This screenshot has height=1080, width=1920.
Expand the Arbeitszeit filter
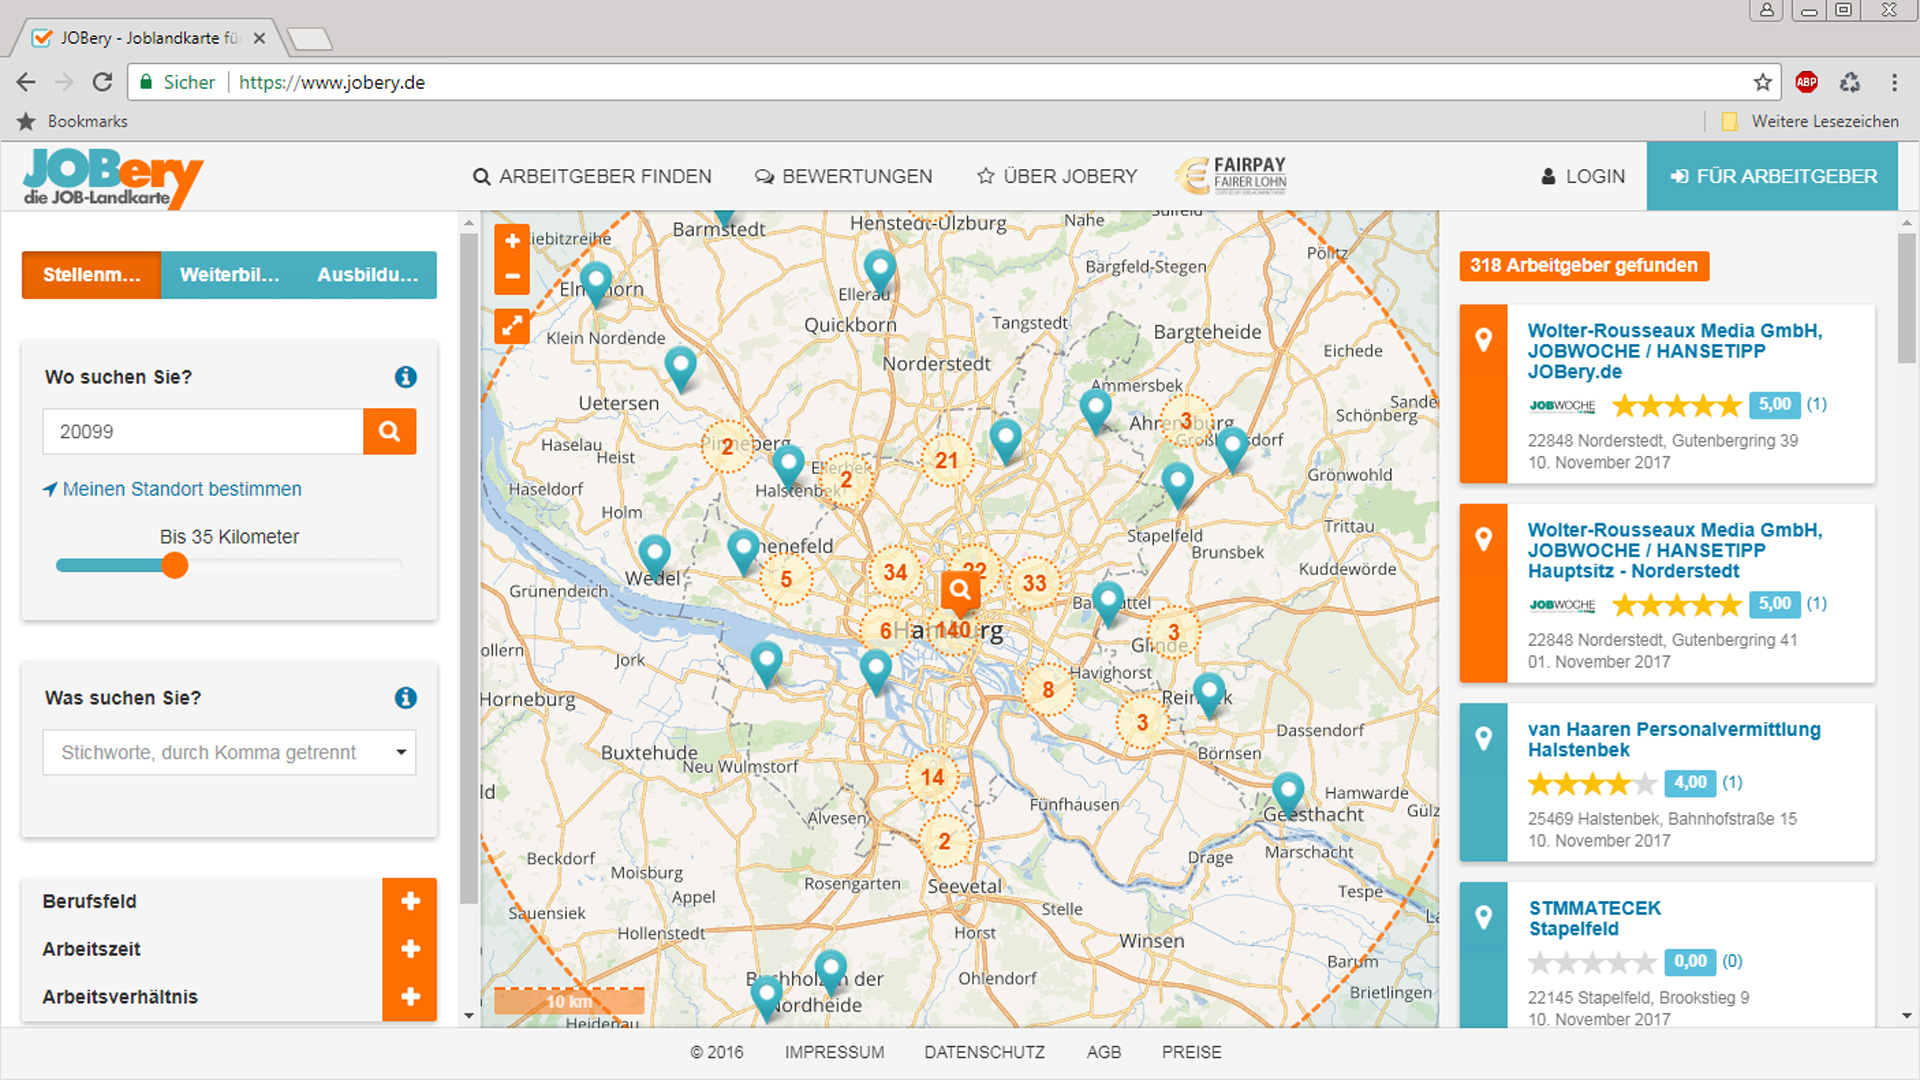(410, 949)
